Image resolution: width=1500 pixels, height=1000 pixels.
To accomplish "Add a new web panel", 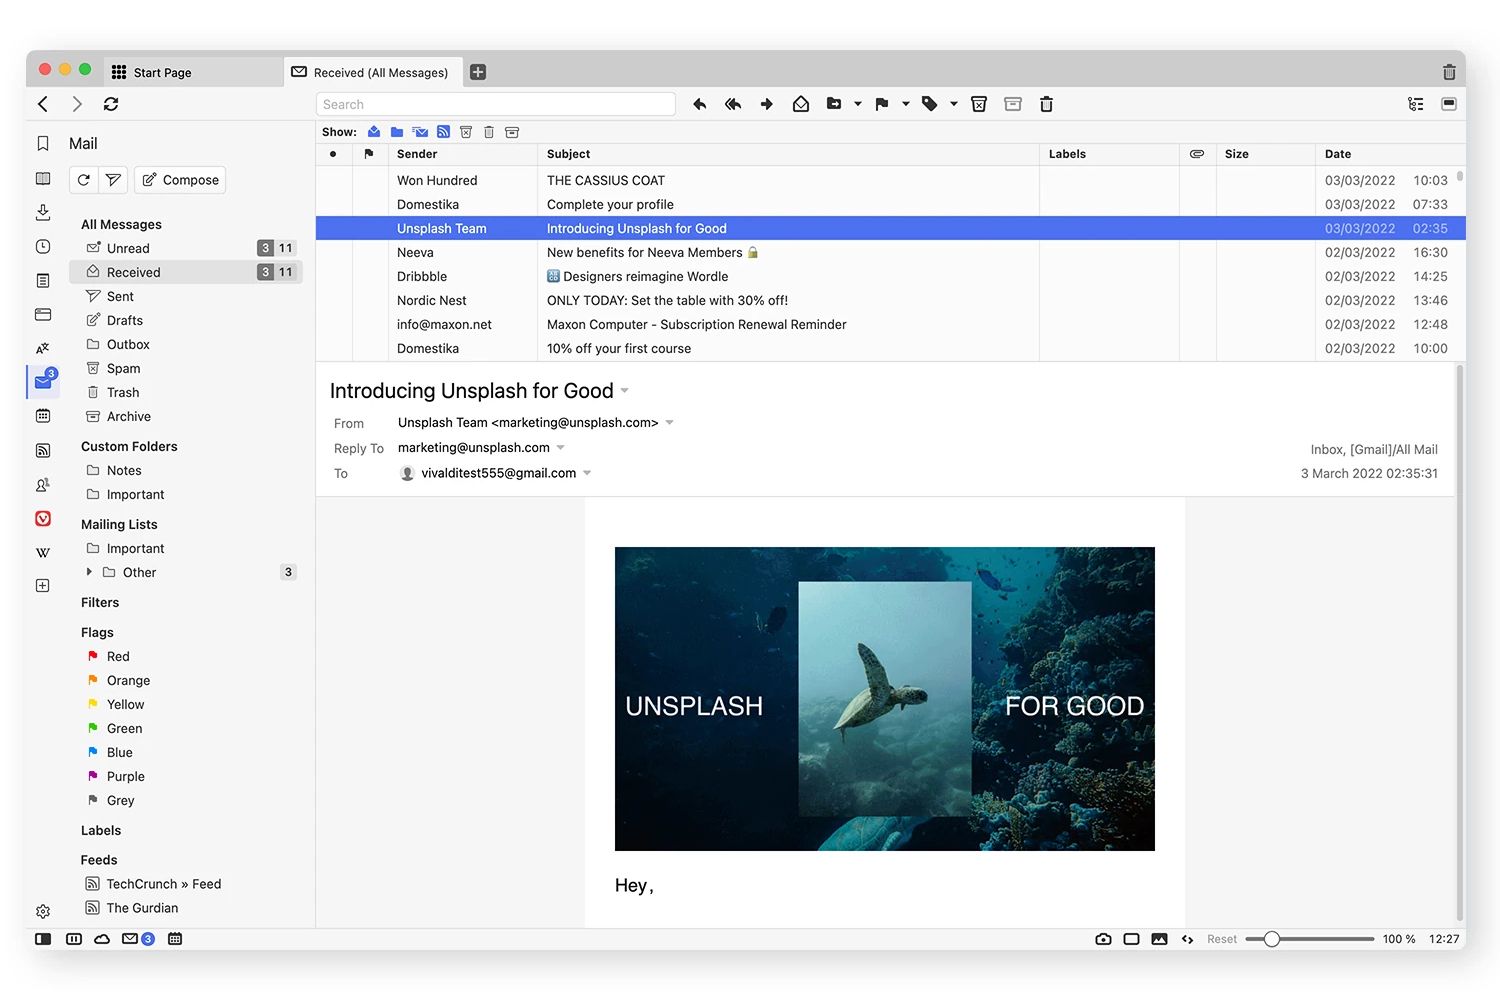I will point(43,586).
